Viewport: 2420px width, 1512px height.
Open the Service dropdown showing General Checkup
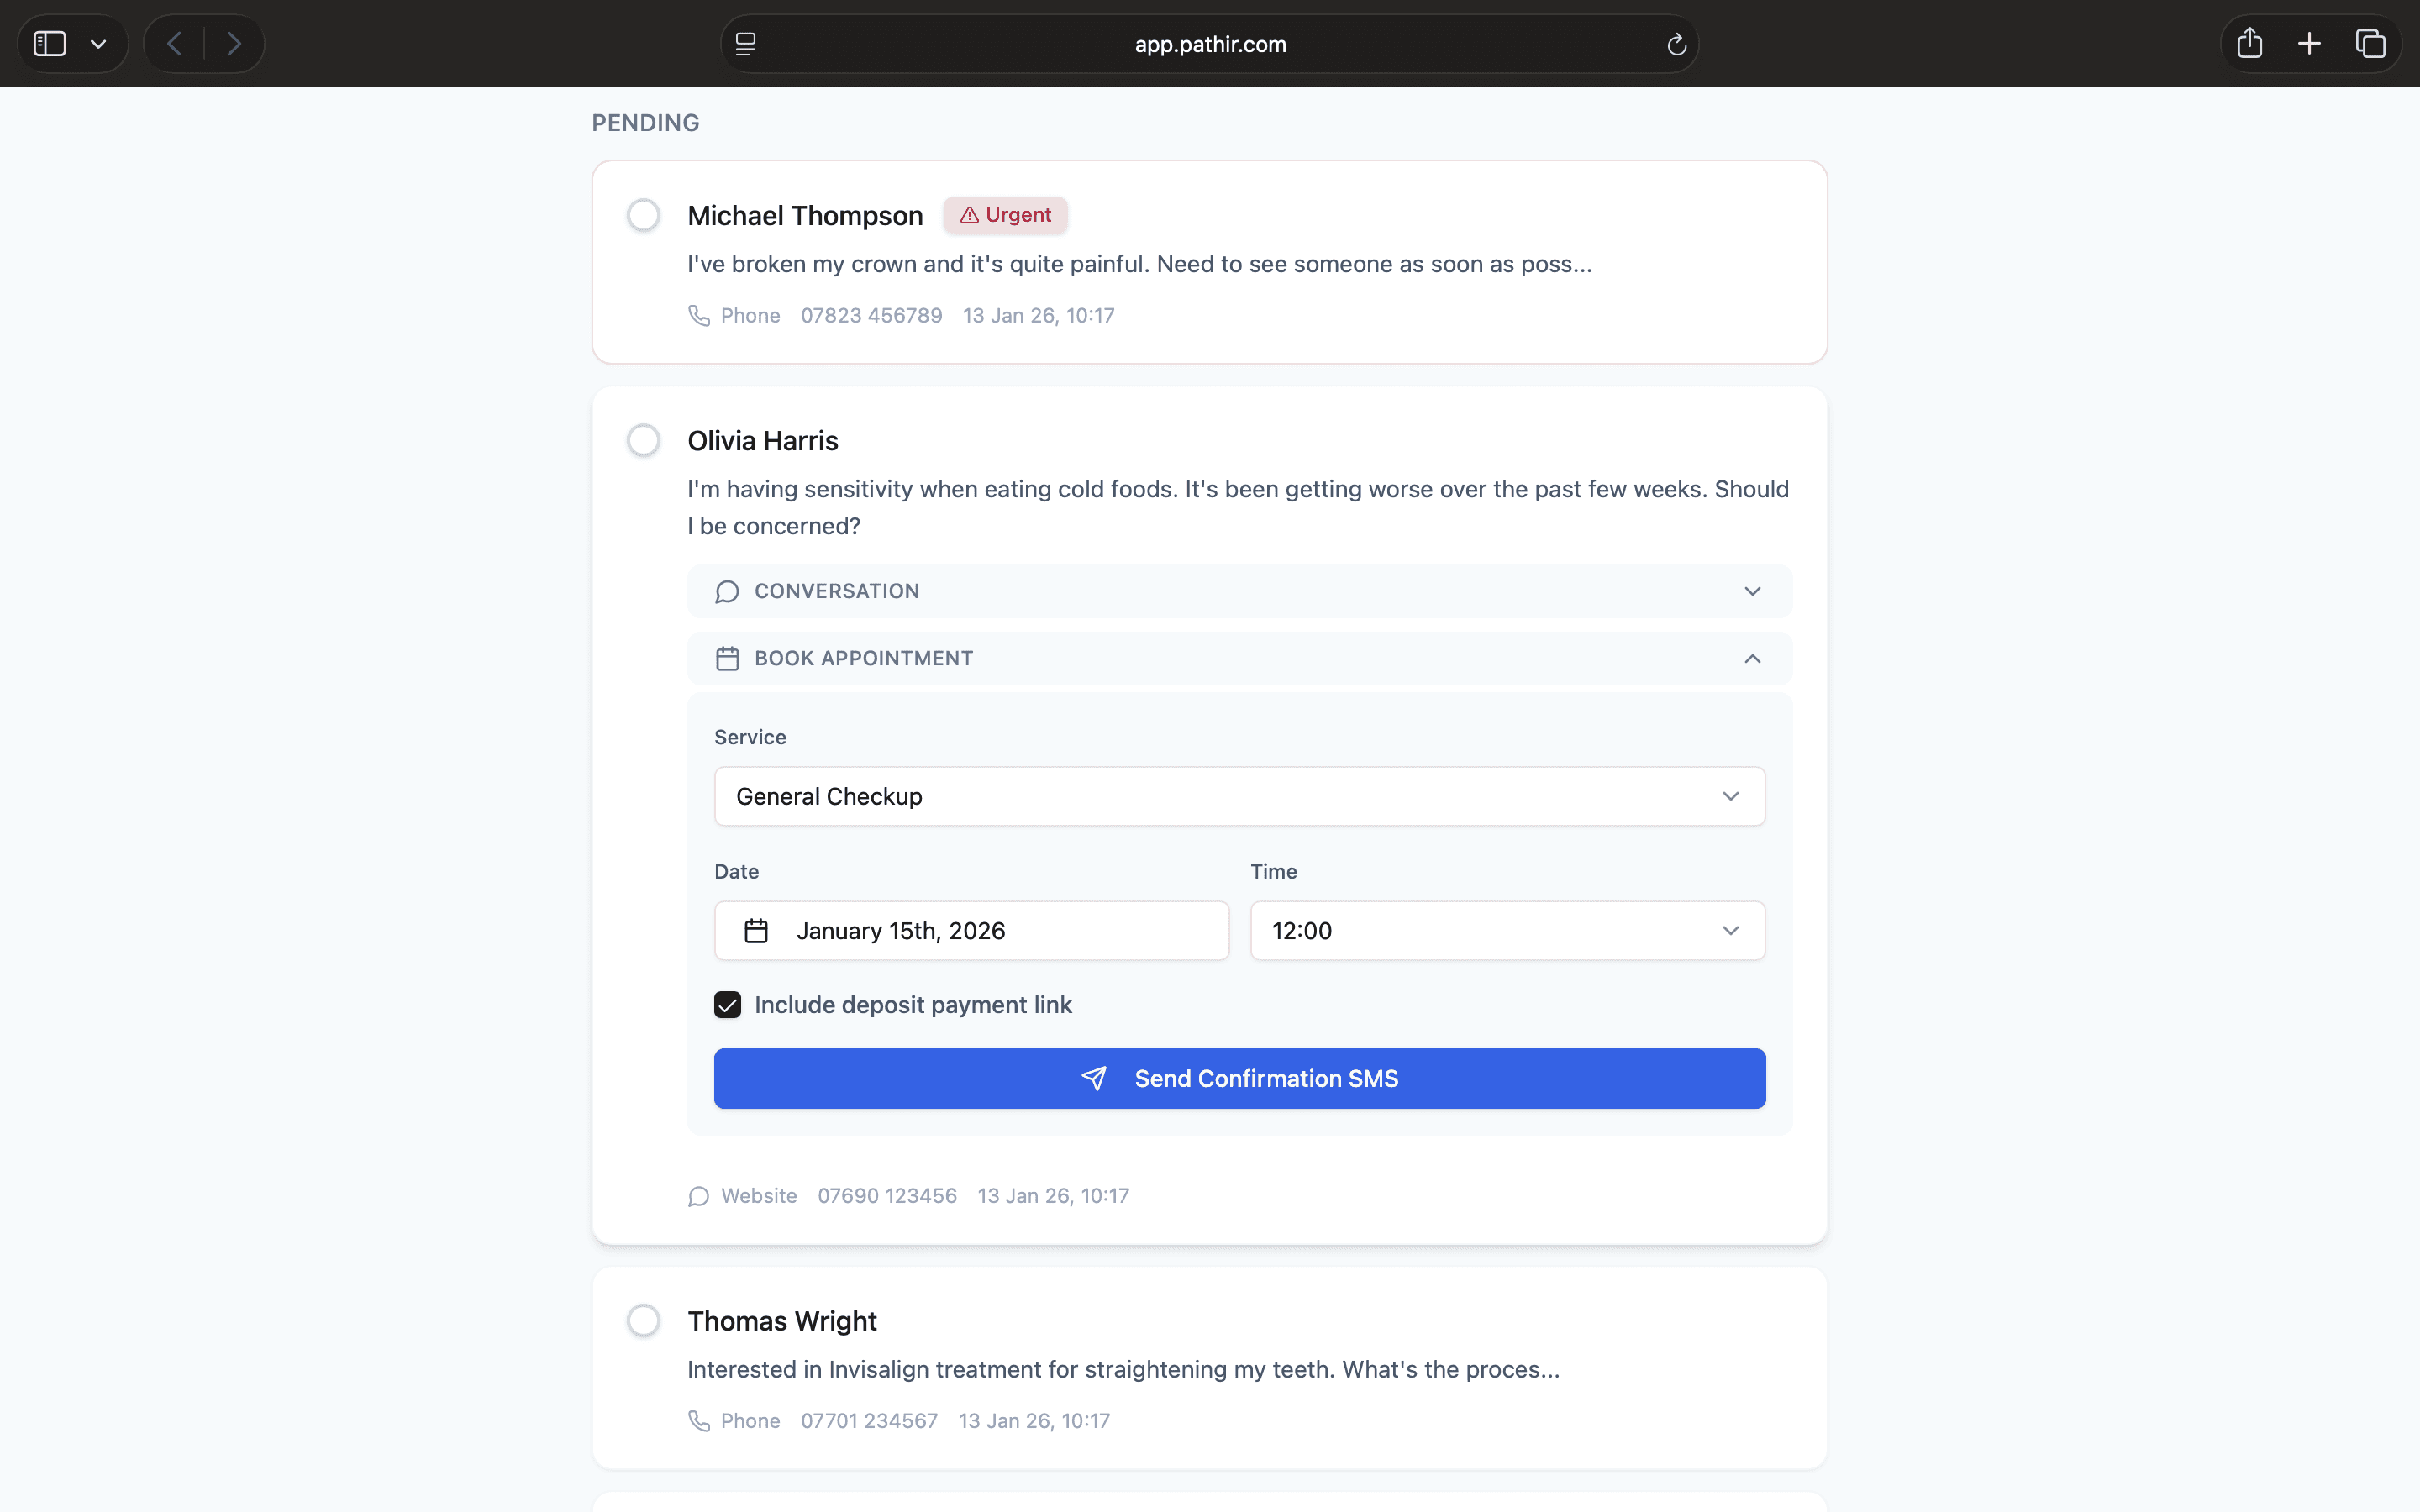pos(1239,796)
